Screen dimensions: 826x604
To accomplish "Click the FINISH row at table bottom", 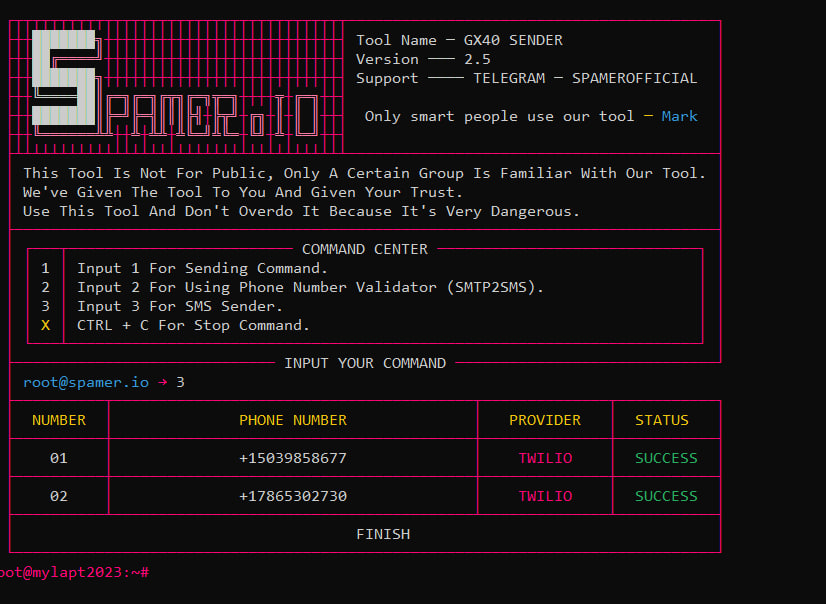I will tap(383, 534).
